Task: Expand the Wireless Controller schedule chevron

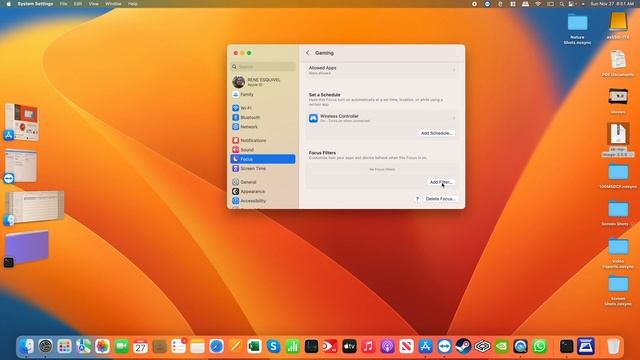Action: click(x=454, y=118)
